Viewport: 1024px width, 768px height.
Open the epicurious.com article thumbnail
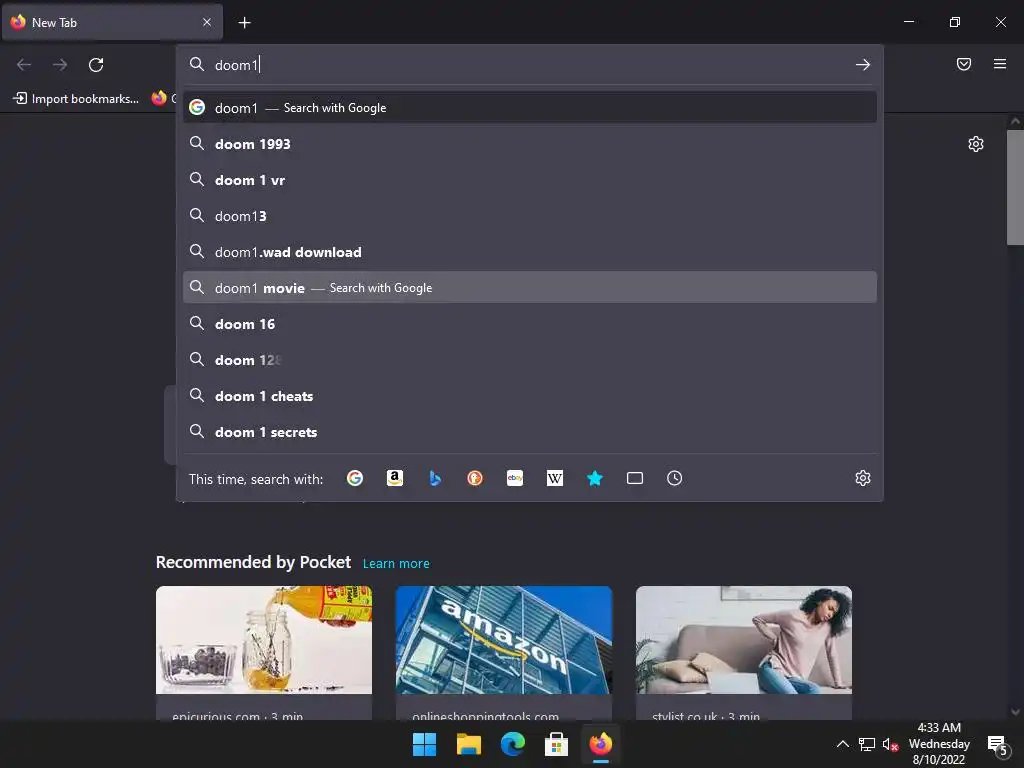[264, 640]
